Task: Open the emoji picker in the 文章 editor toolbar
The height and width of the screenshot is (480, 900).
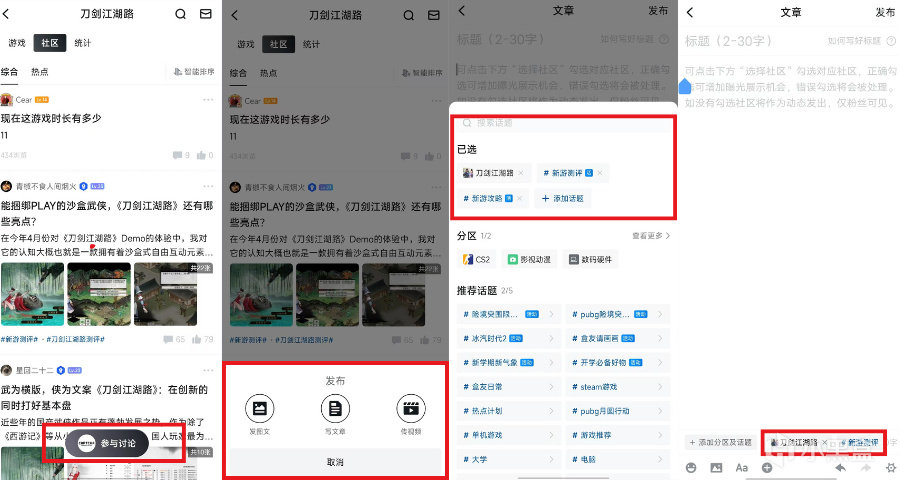Action: tap(691, 468)
